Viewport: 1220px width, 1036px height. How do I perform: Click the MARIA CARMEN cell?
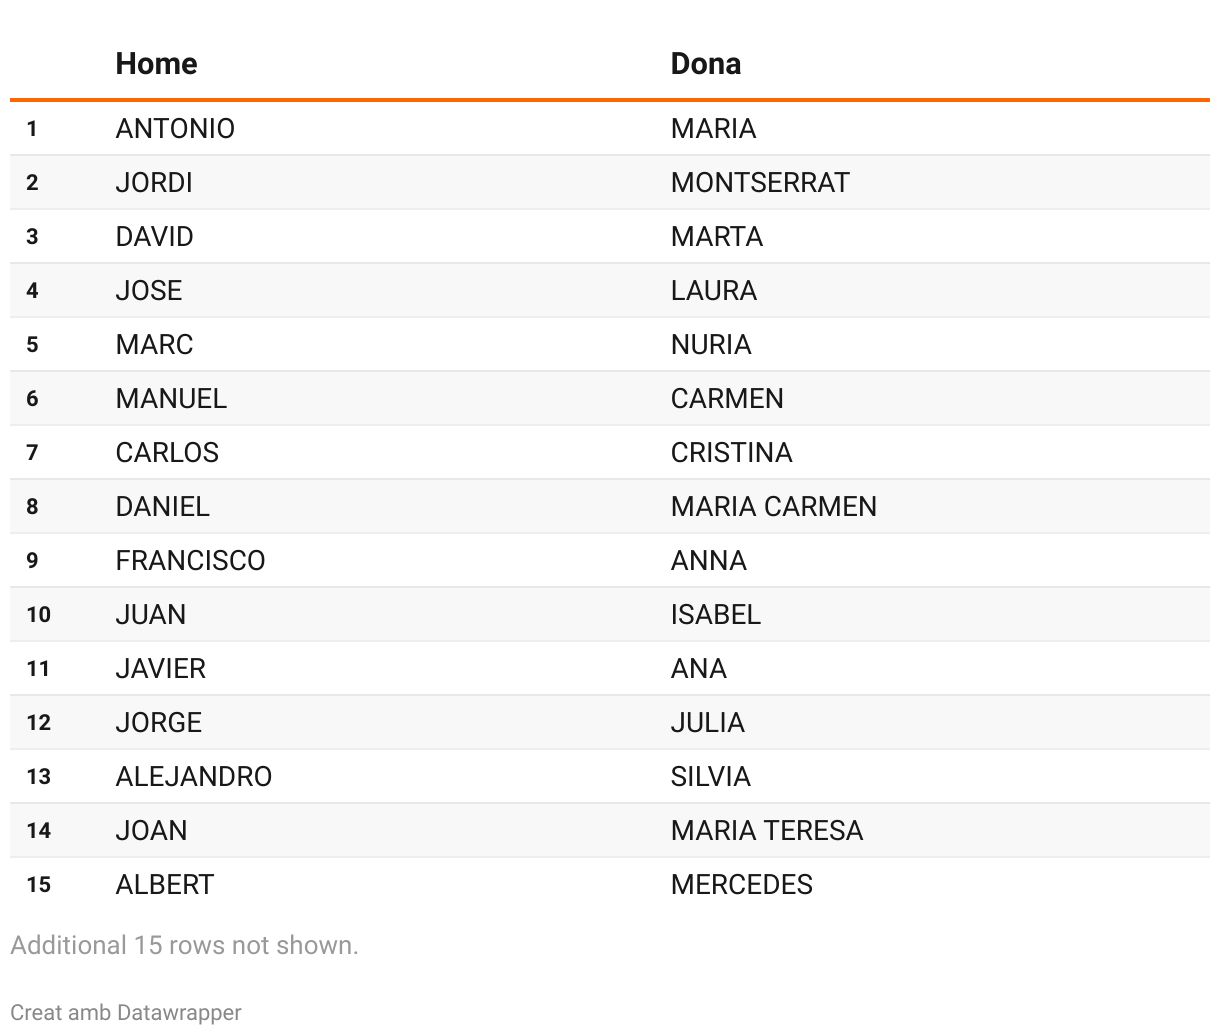click(x=774, y=507)
